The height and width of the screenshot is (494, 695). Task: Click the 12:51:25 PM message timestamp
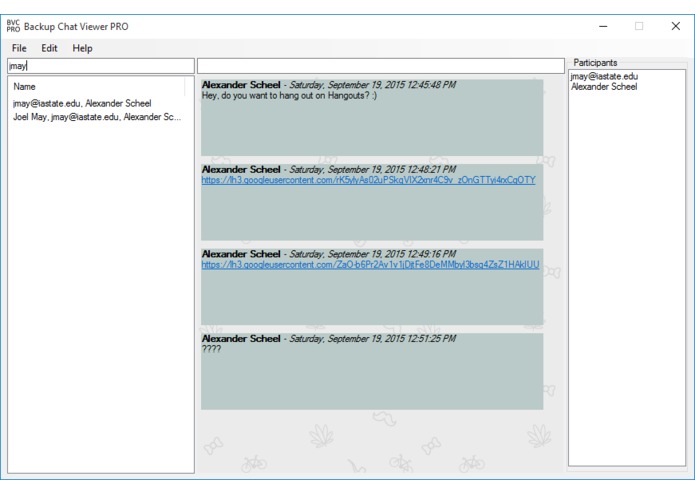[x=372, y=338]
